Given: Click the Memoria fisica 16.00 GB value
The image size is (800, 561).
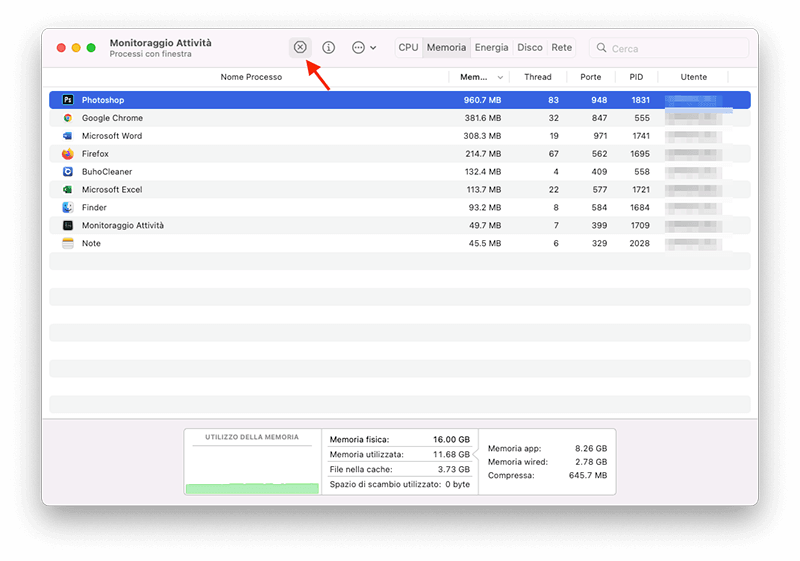Looking at the screenshot, I should (x=452, y=439).
